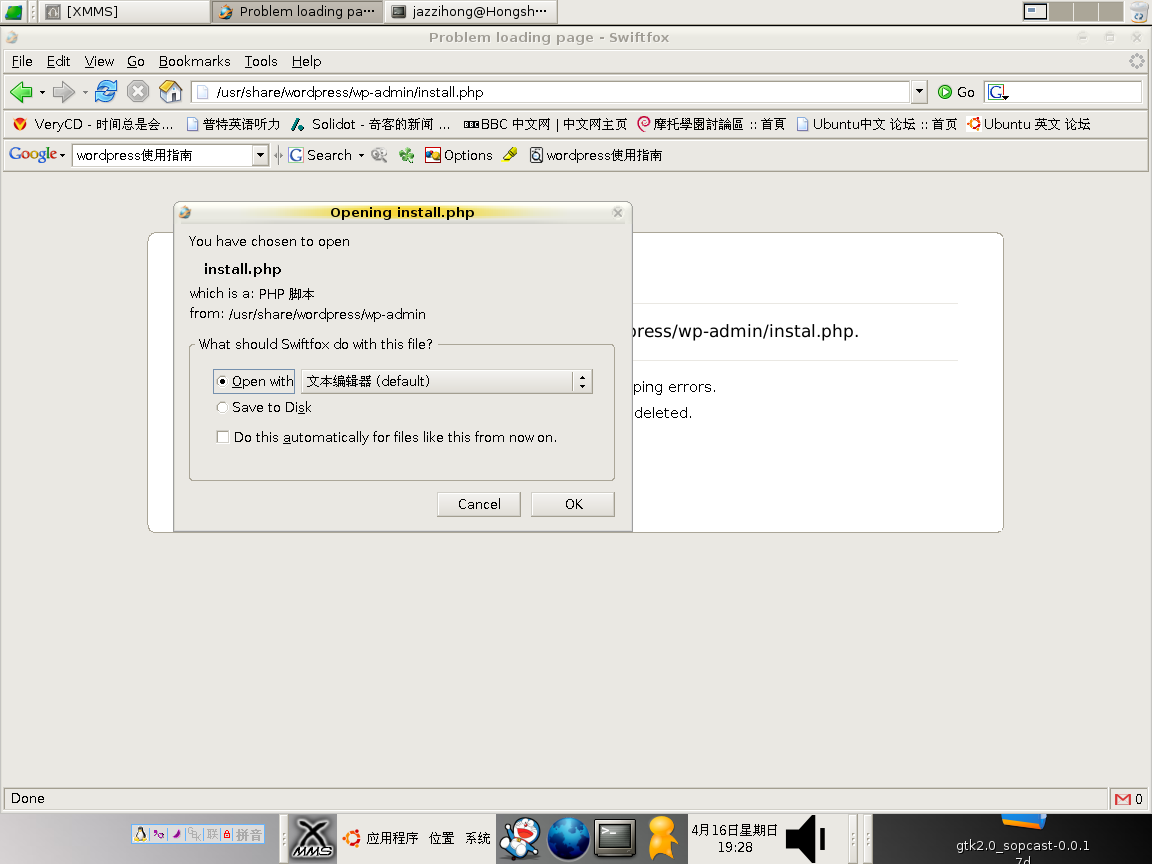
Task: Open the 系统 panel menu
Action: 478,838
